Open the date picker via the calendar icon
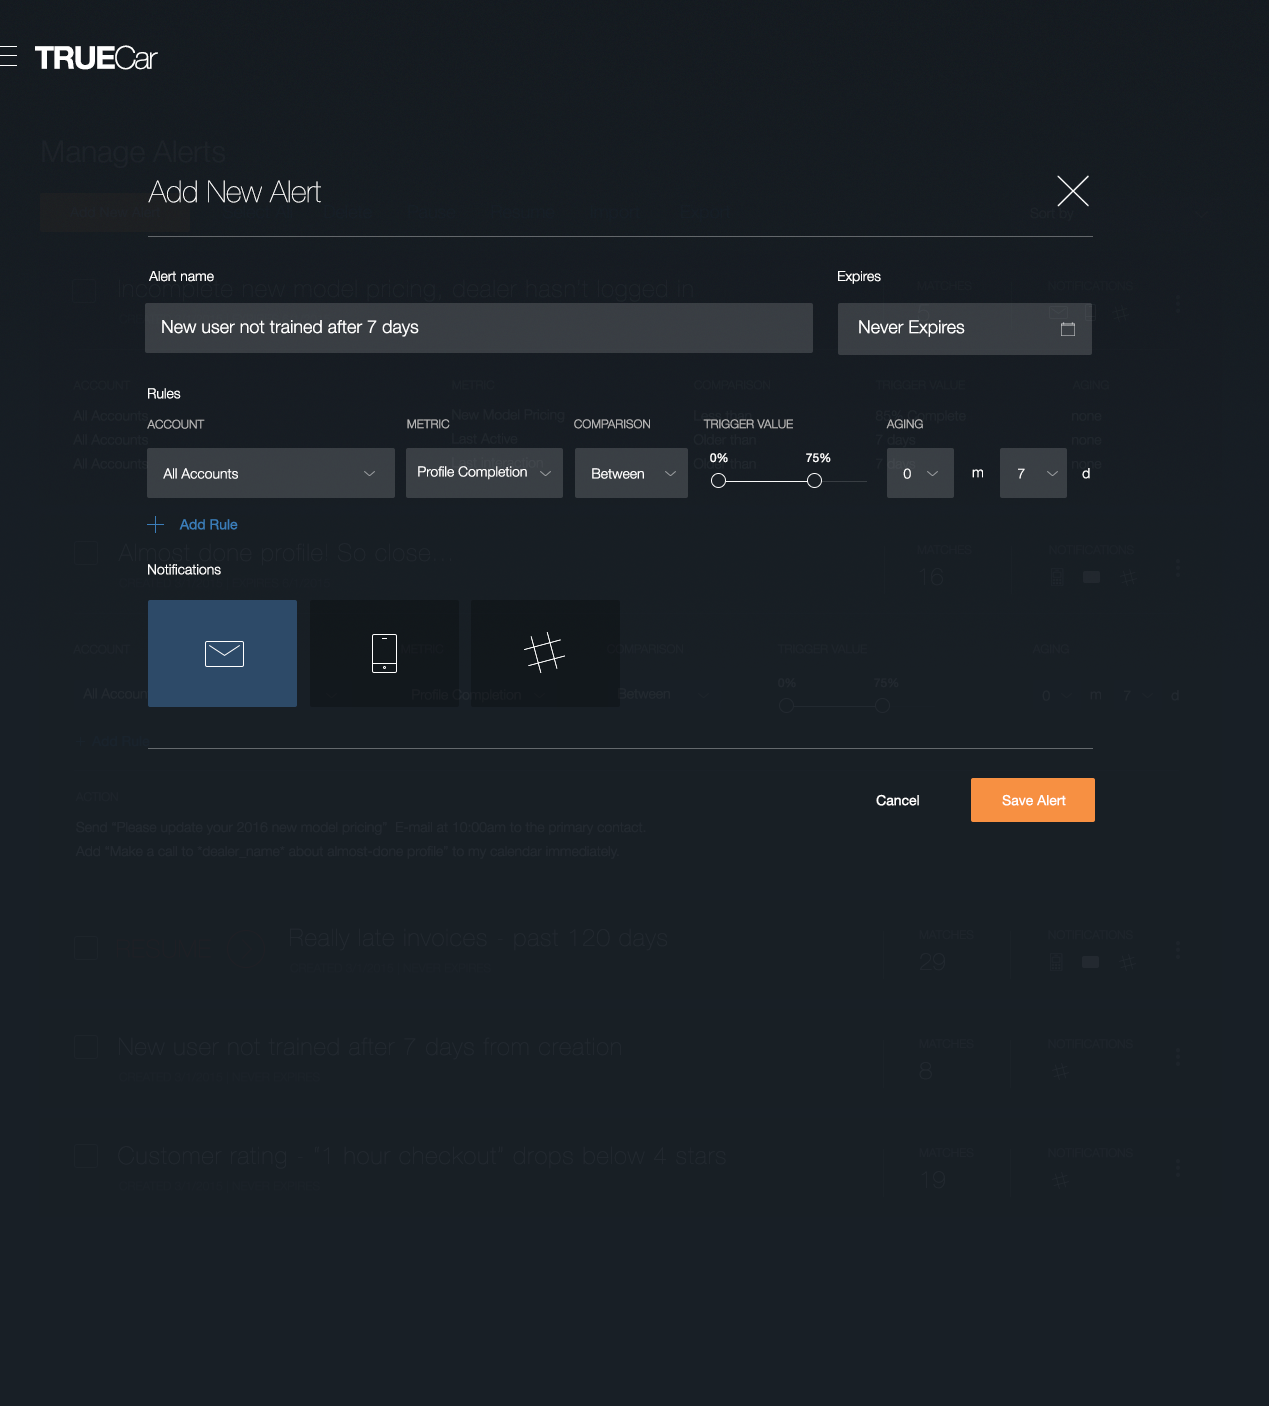Viewport: 1269px width, 1406px height. [1066, 327]
